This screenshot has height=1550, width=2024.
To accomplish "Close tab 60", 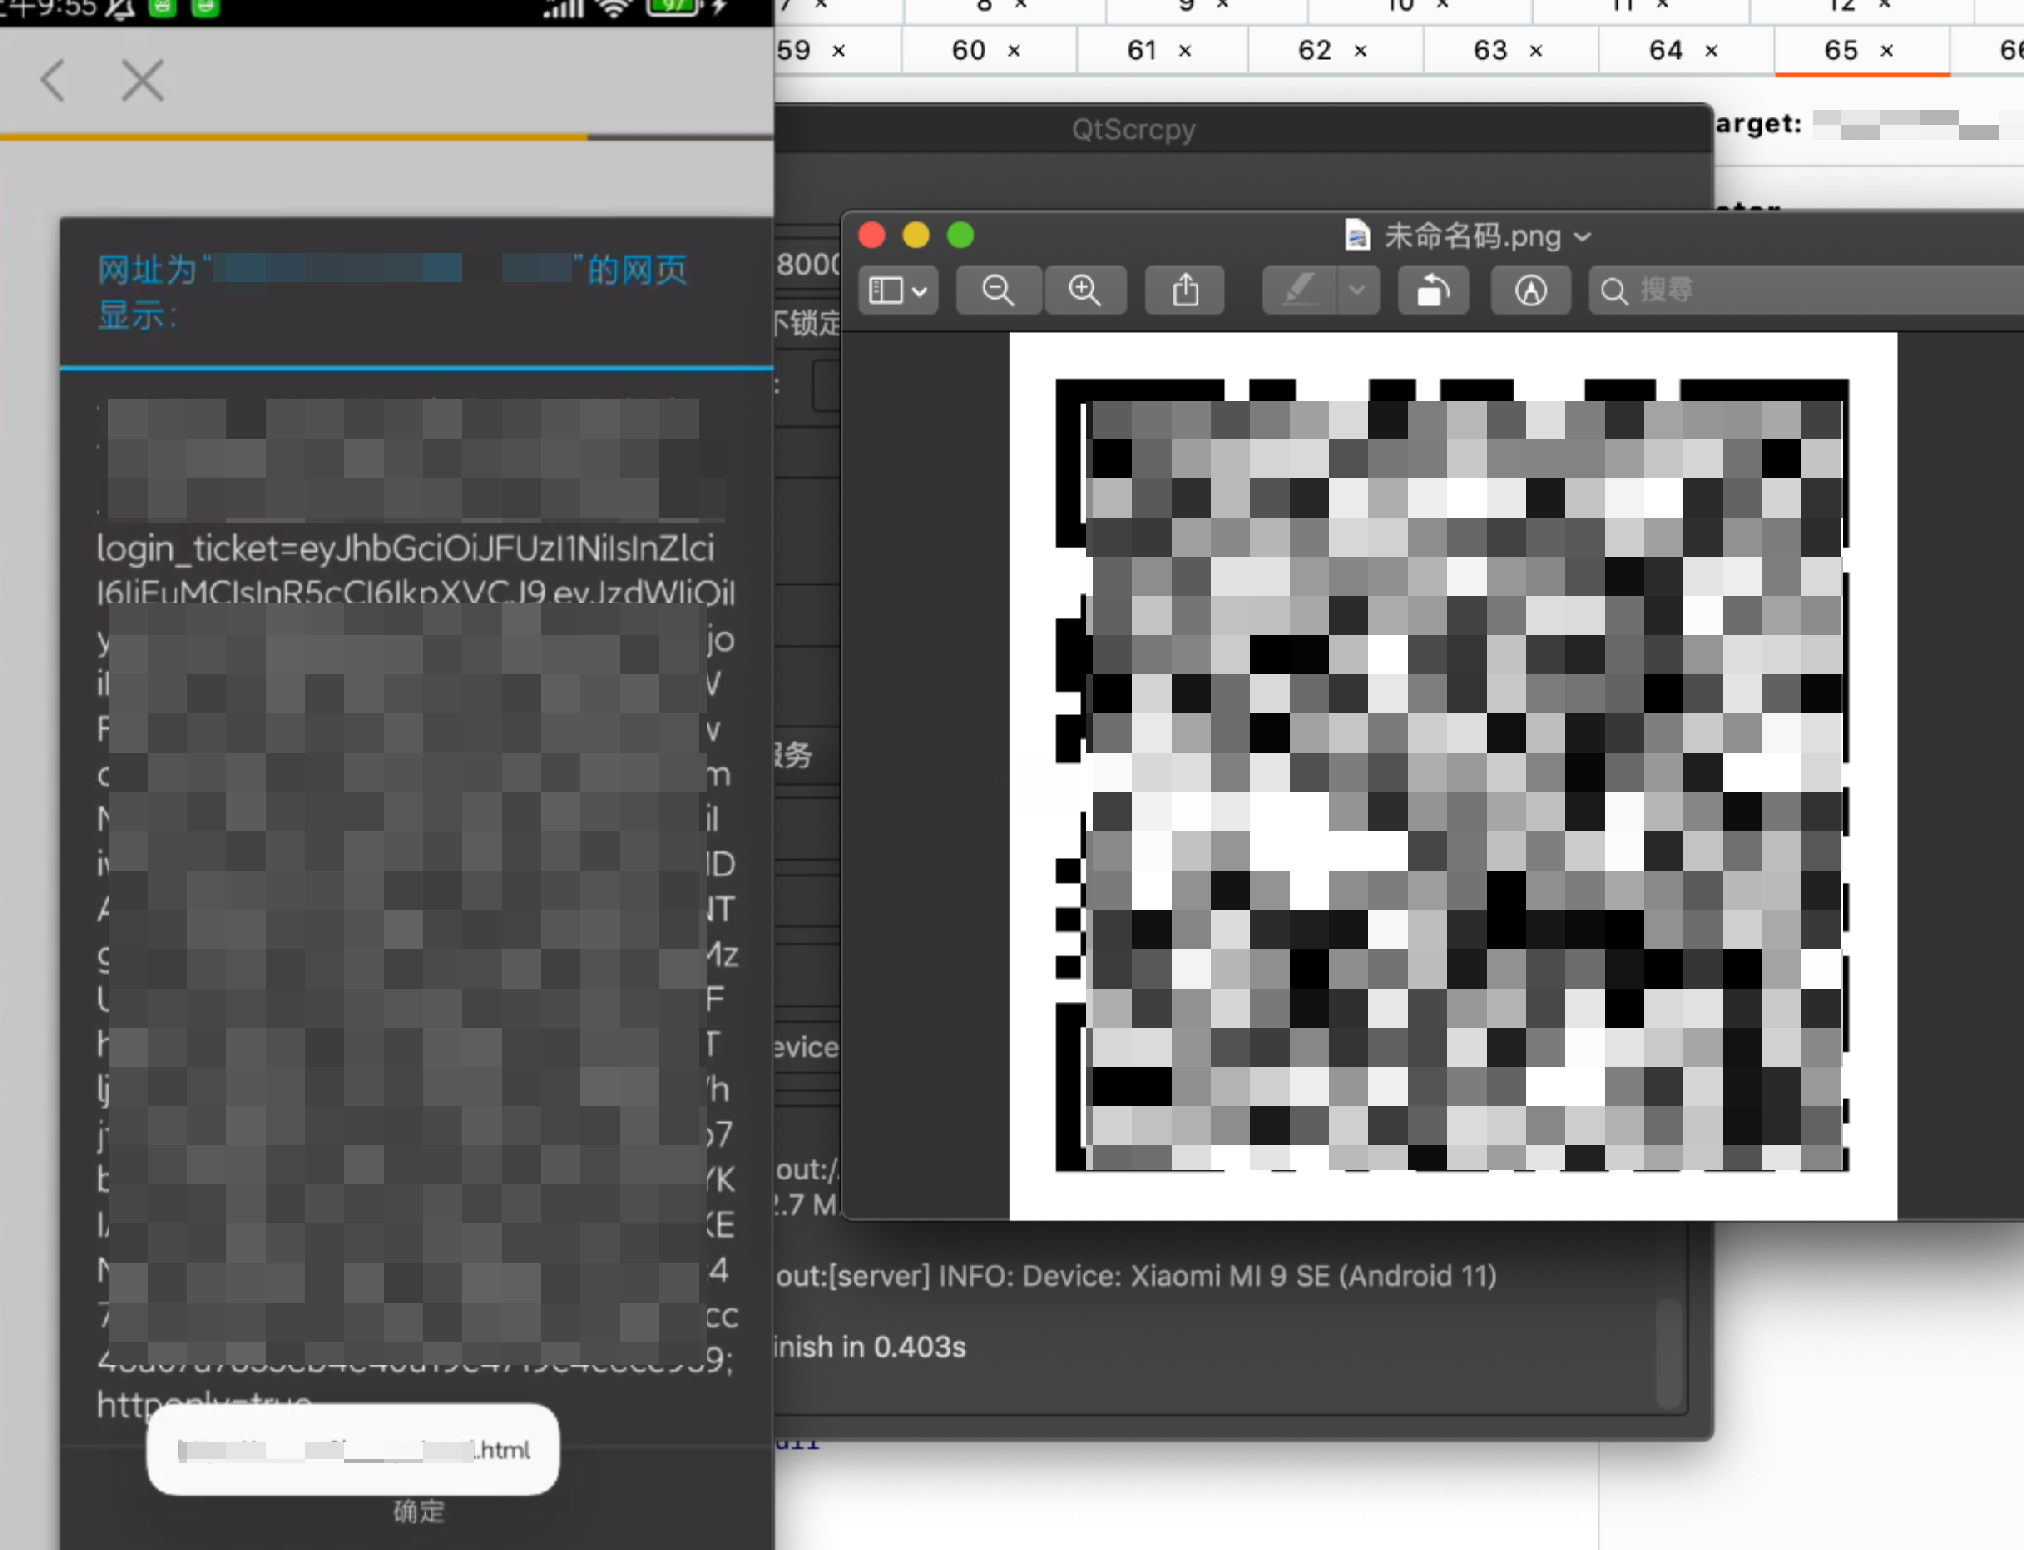I will (x=1014, y=51).
